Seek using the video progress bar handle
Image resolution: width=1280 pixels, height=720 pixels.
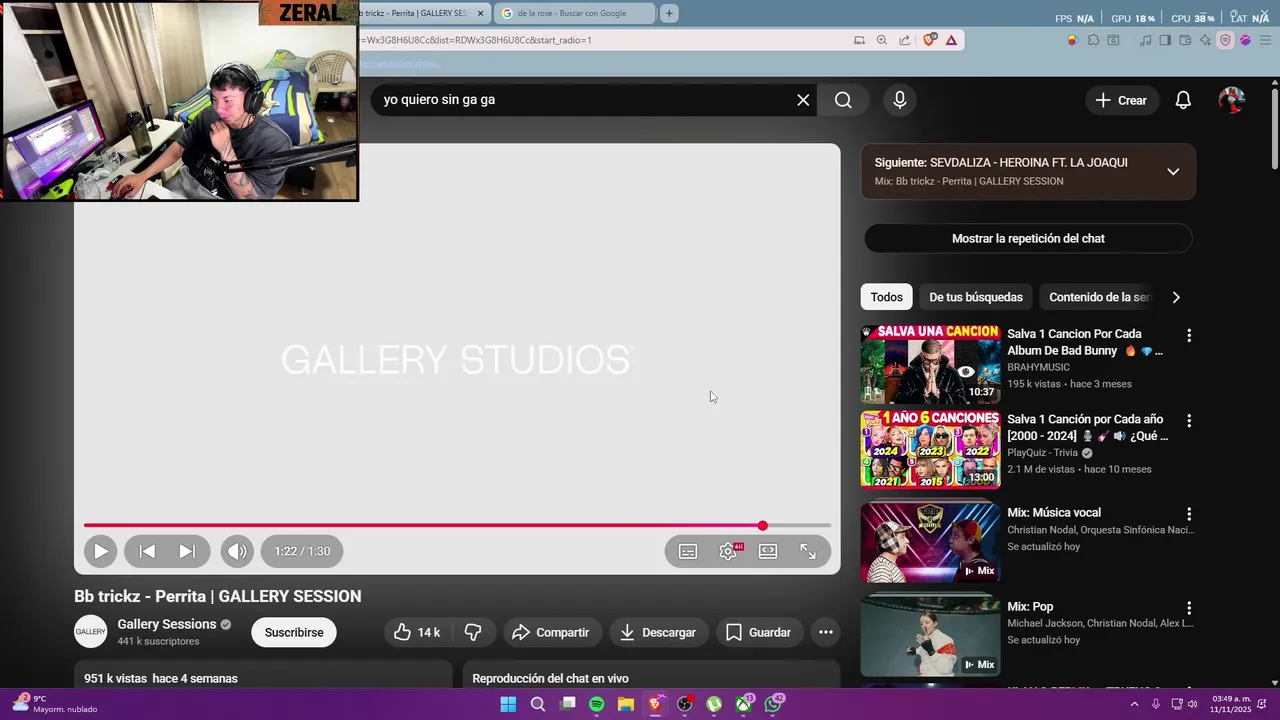tap(763, 525)
